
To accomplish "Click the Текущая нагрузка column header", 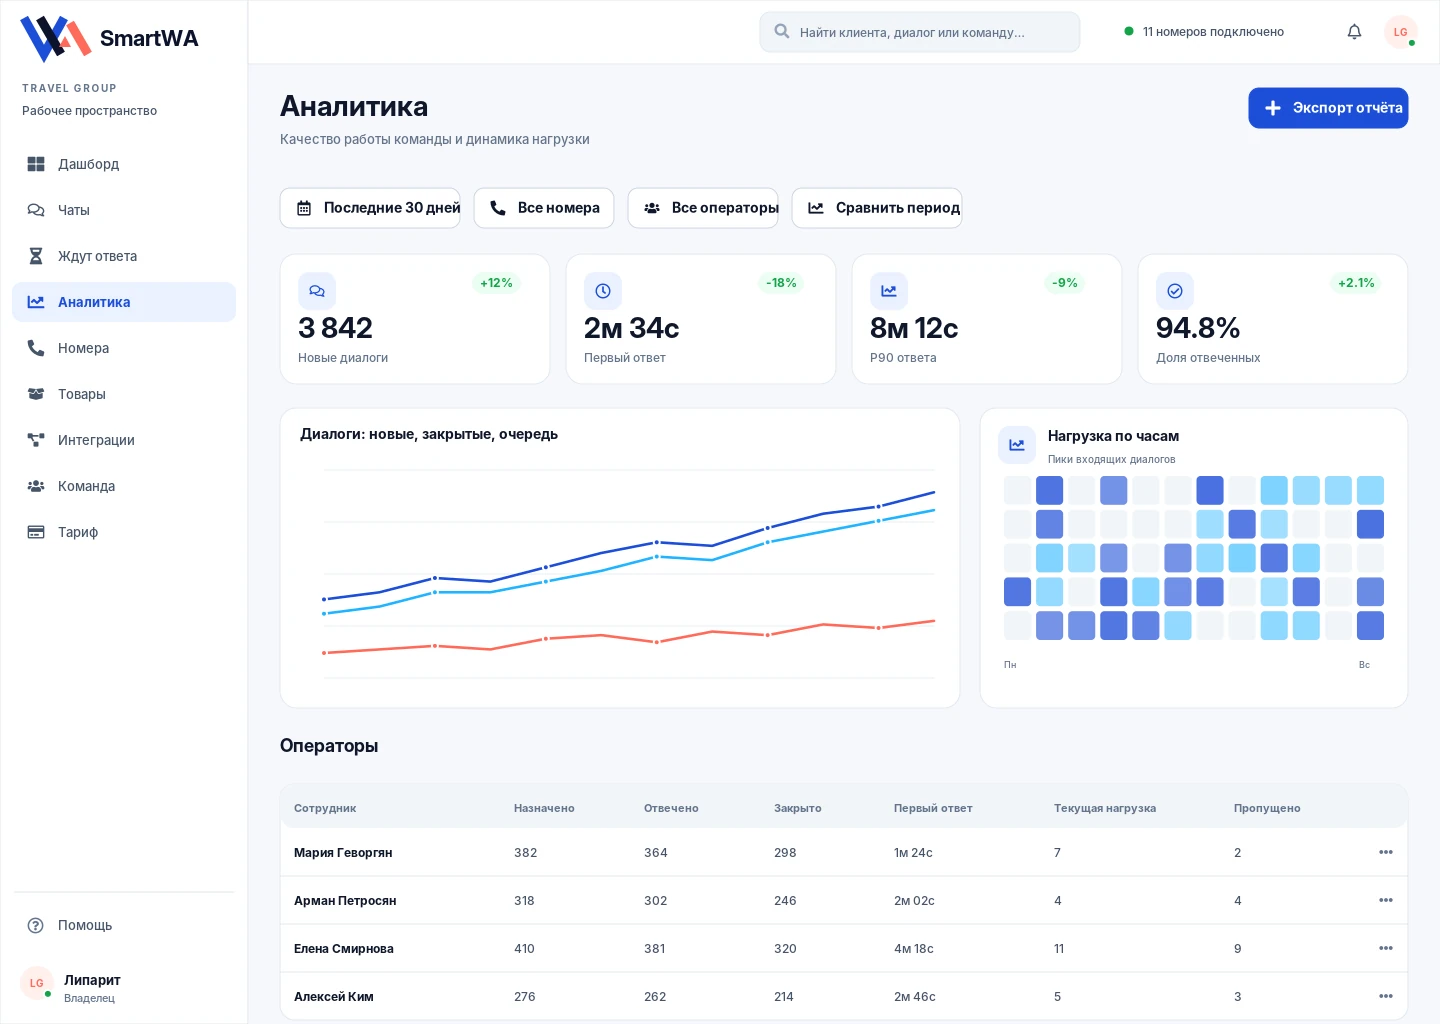I will pos(1105,808).
